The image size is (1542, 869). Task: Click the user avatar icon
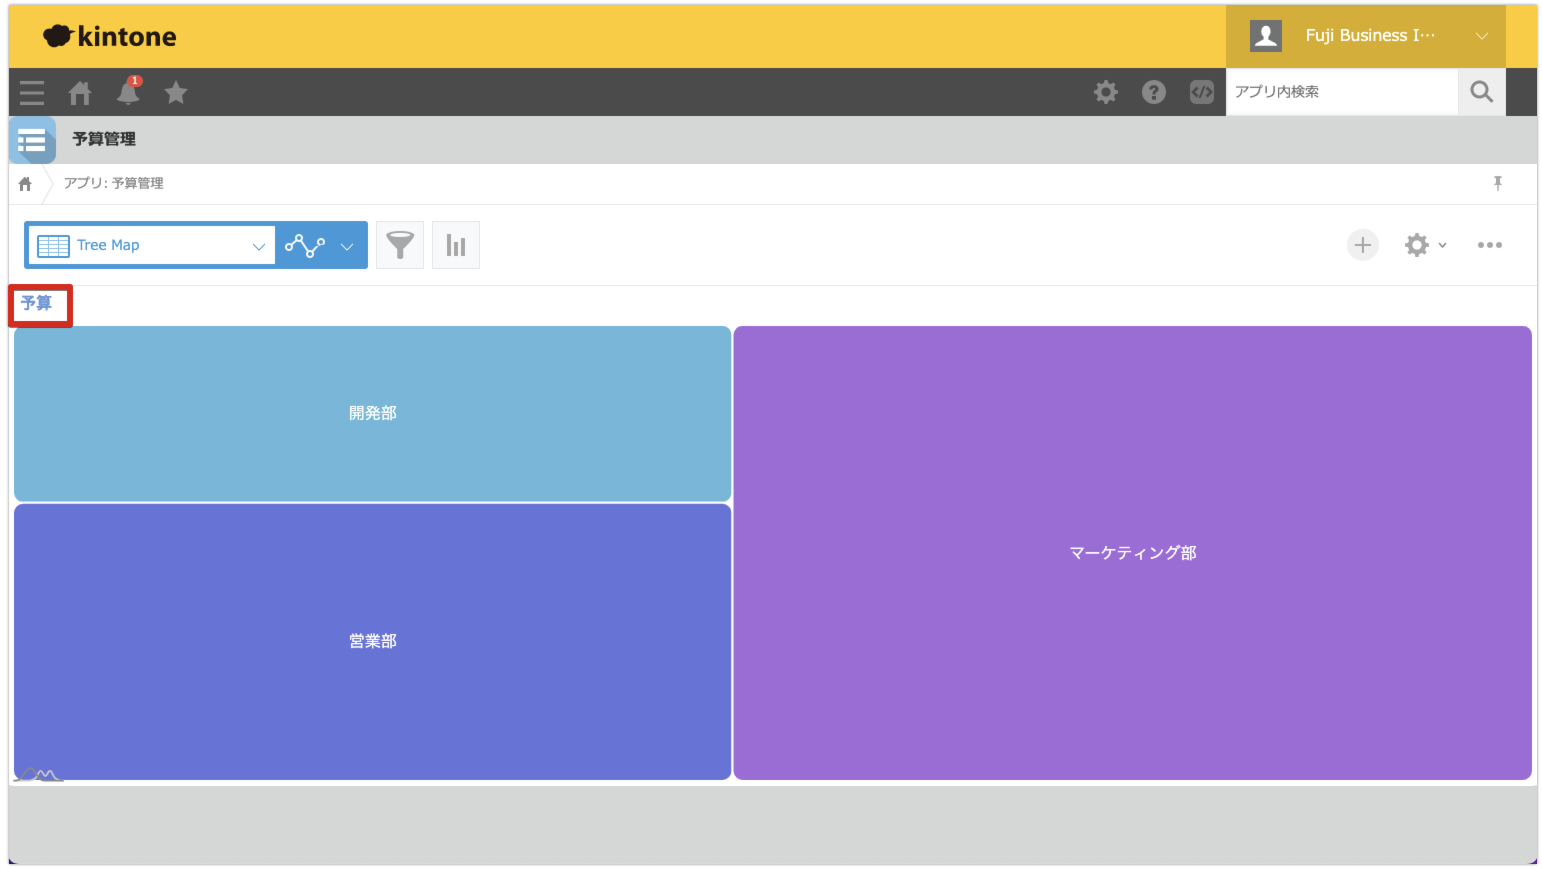pos(1266,36)
